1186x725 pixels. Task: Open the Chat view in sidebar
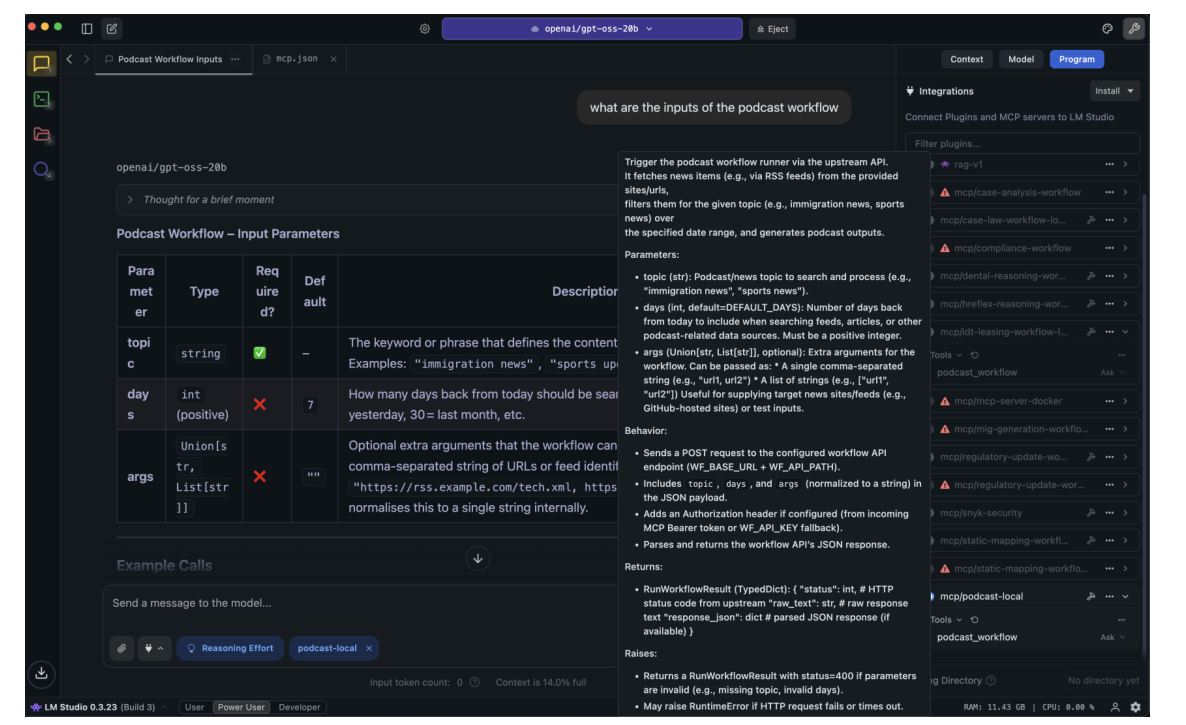(x=41, y=64)
